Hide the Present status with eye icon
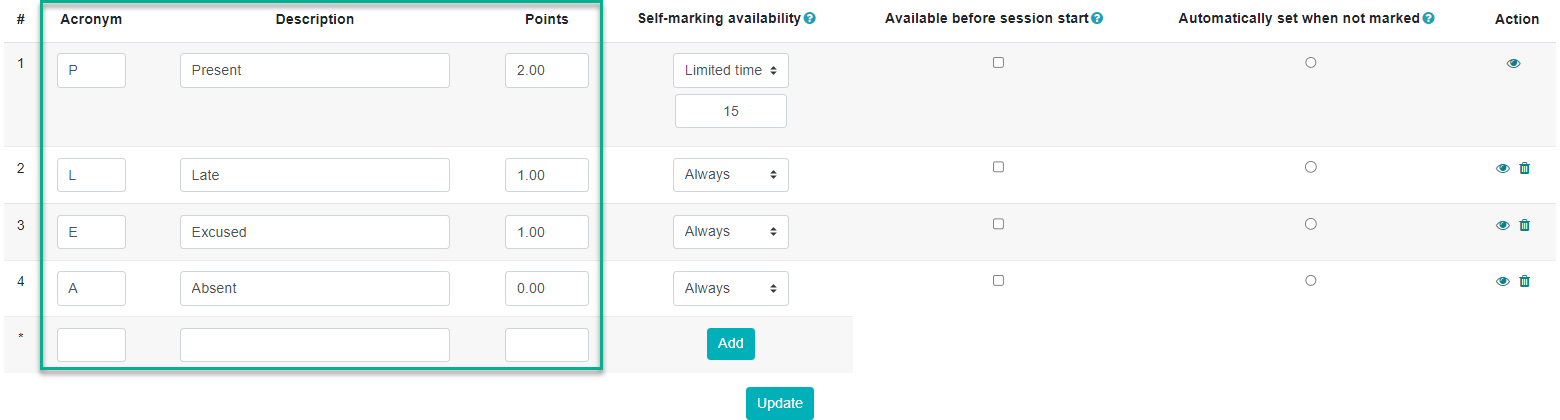The height and width of the screenshot is (420, 1560). tap(1513, 63)
